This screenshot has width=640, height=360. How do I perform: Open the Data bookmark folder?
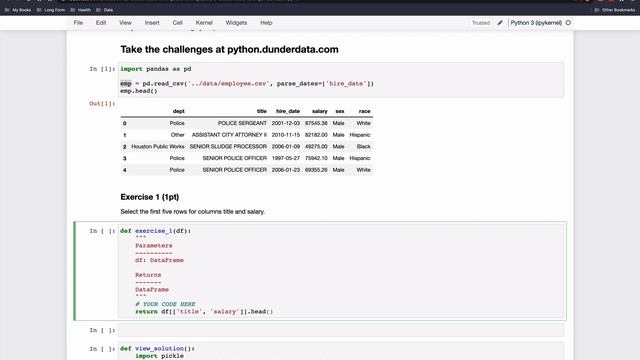tap(105, 10)
